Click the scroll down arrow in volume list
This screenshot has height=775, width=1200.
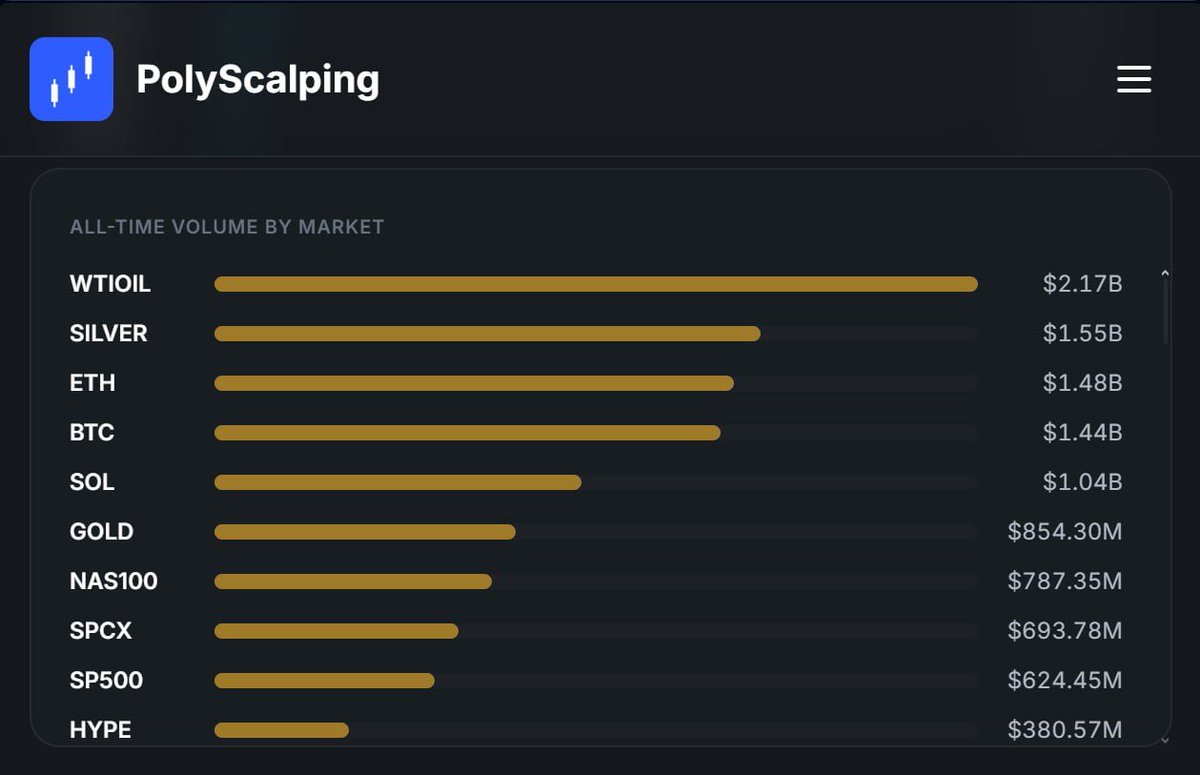[x=1164, y=740]
